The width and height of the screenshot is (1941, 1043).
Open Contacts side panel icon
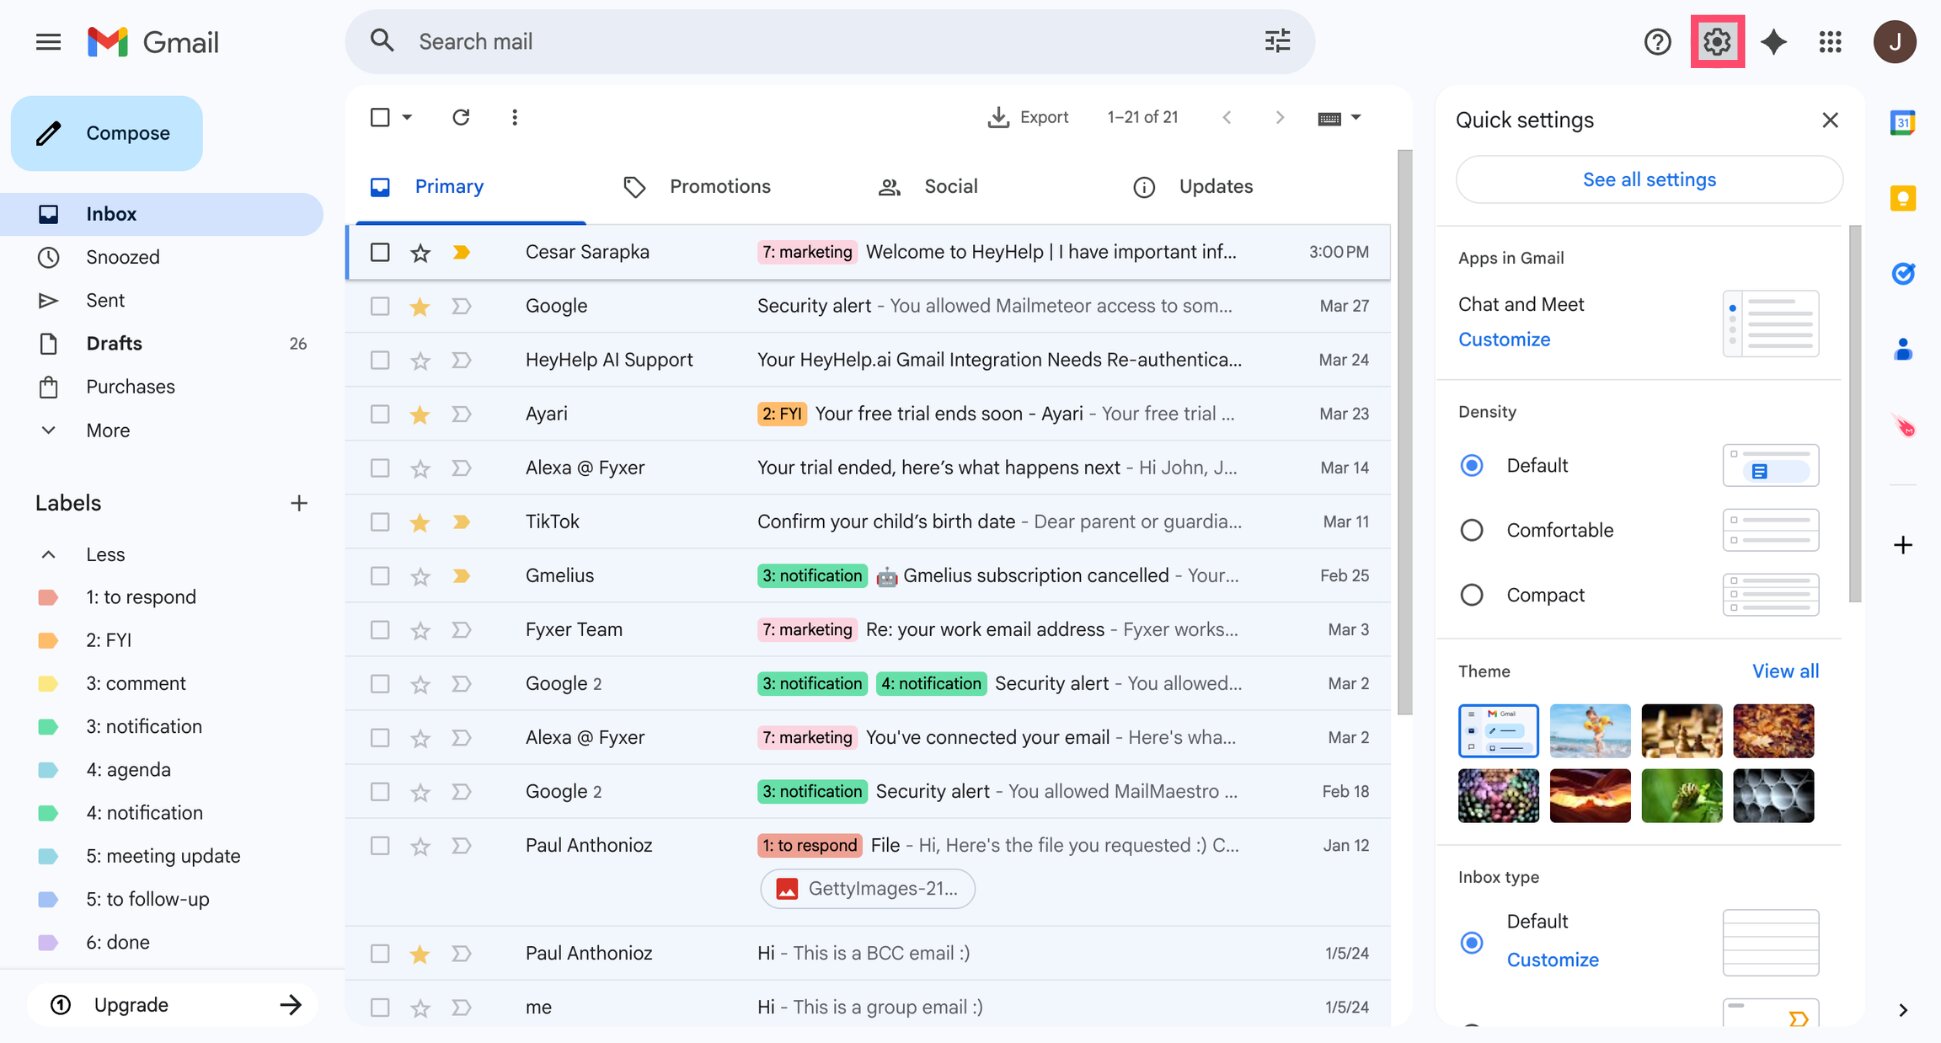pyautogui.click(x=1902, y=349)
